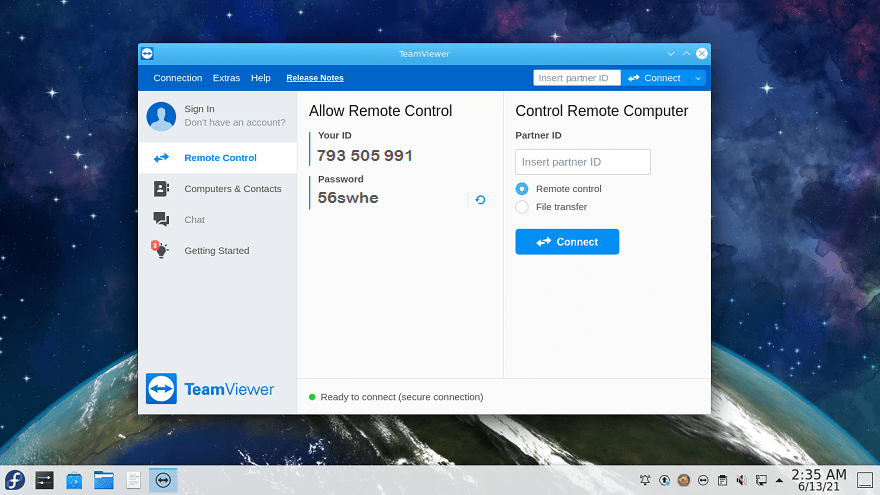Click the 'Don't have an account?' link

(235, 122)
